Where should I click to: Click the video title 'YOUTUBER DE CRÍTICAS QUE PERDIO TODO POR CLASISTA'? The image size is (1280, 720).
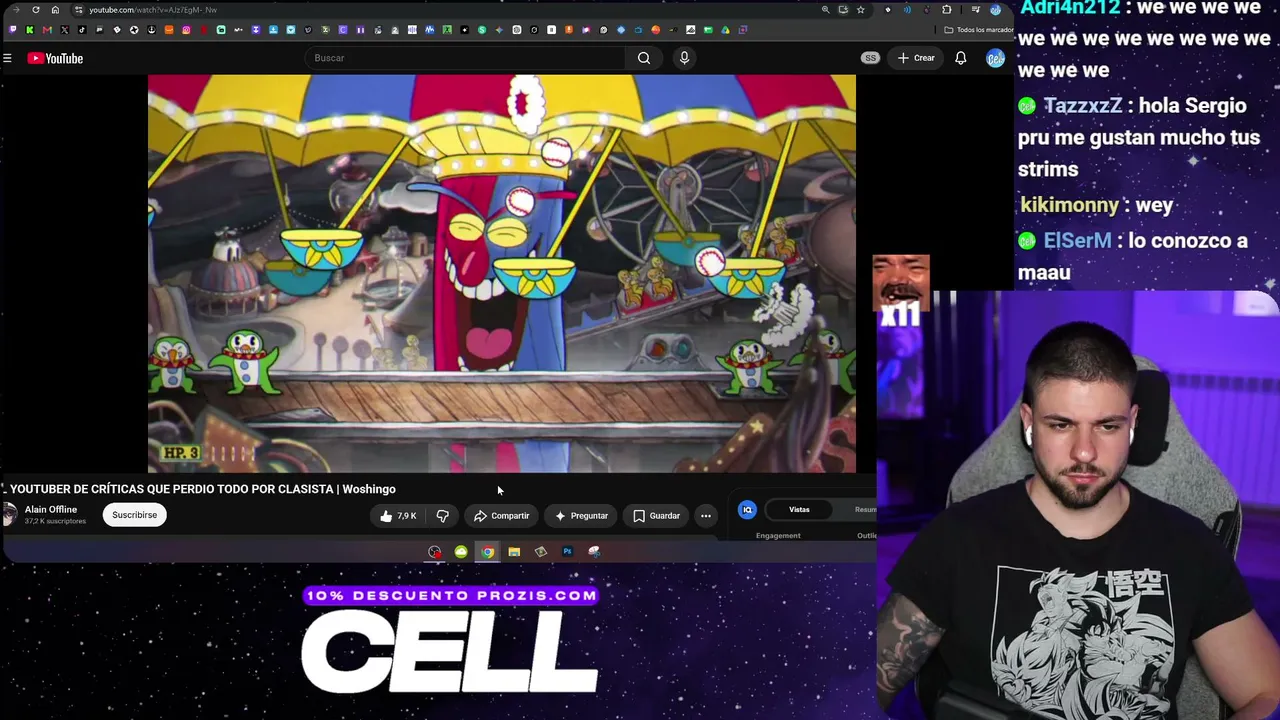[x=172, y=489]
